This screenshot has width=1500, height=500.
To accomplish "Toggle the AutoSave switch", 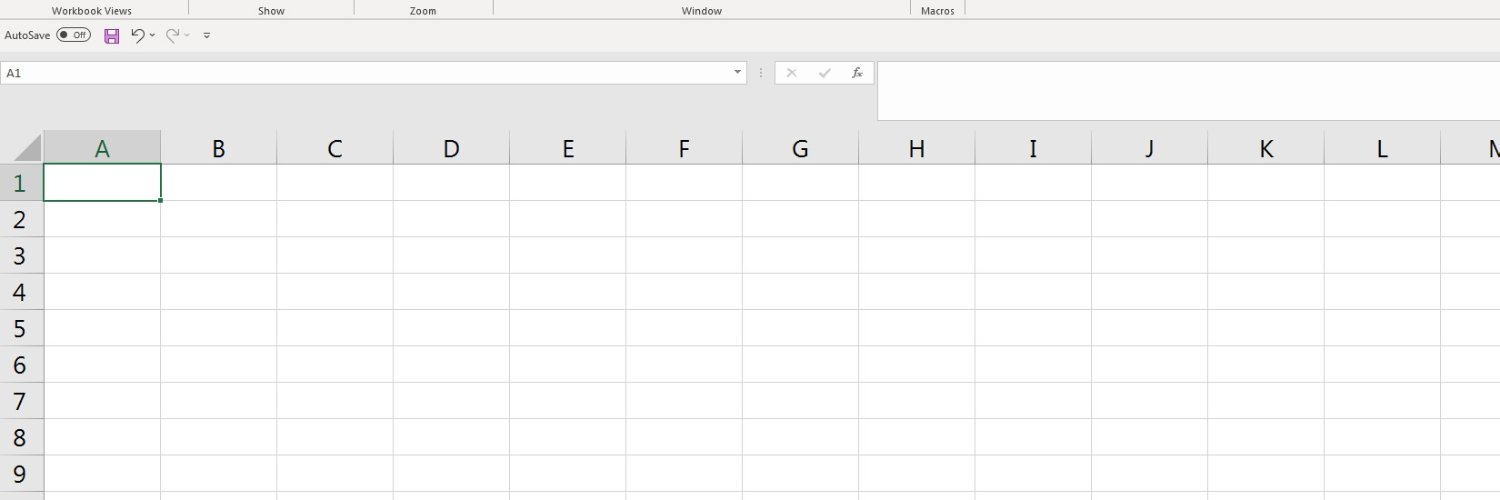I will [x=73, y=35].
